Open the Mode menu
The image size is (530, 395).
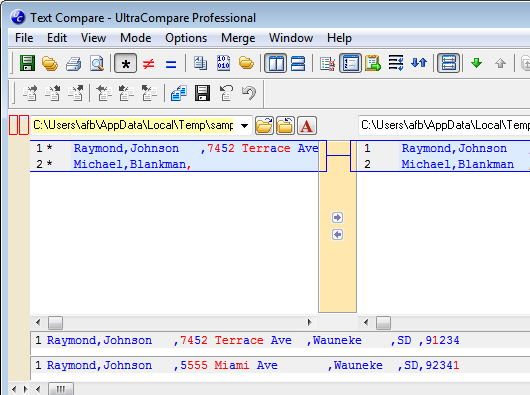pyautogui.click(x=136, y=38)
